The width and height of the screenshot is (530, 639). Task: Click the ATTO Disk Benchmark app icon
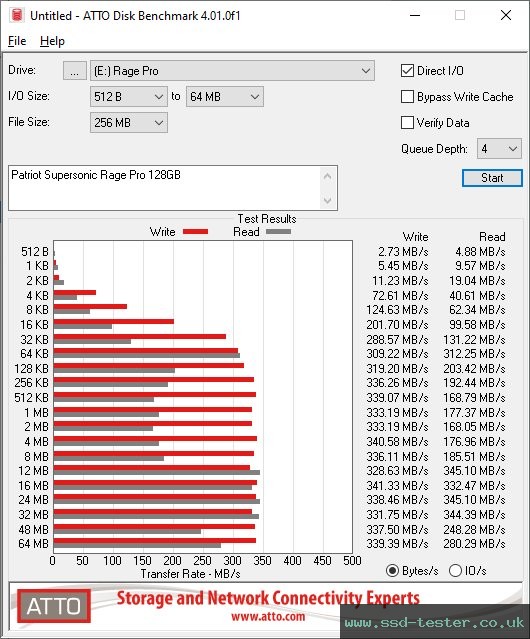pyautogui.click(x=17, y=15)
